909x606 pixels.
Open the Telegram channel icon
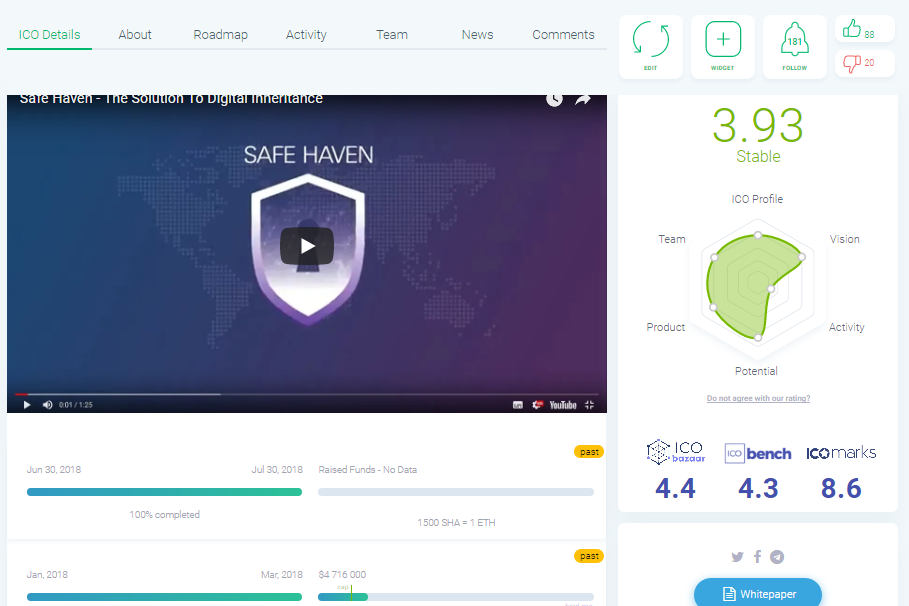click(777, 557)
